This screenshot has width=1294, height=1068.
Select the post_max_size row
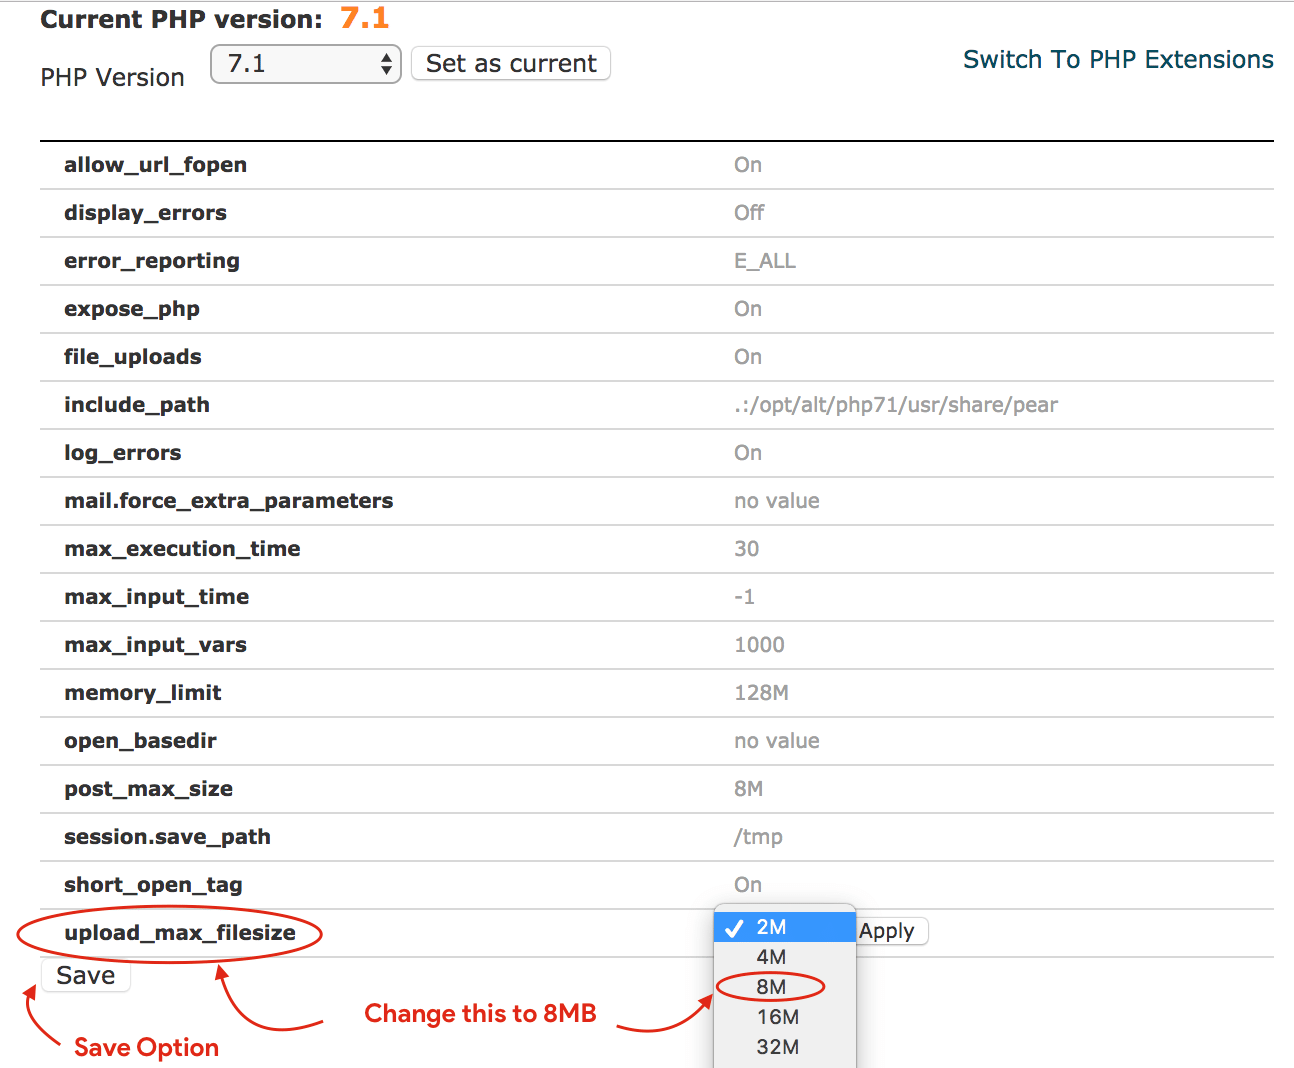point(148,788)
